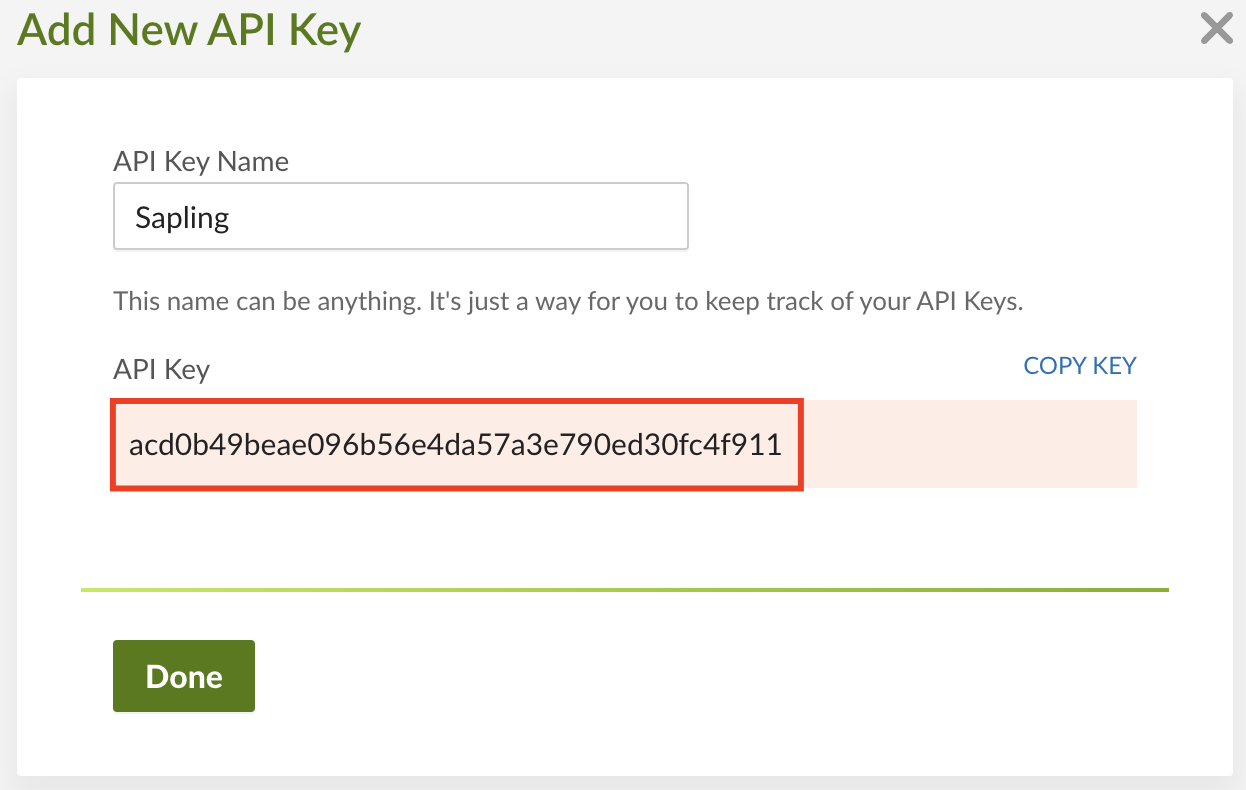Screen dimensions: 1246x790
Task: Click the COPY KEY link
Action: 1080,366
